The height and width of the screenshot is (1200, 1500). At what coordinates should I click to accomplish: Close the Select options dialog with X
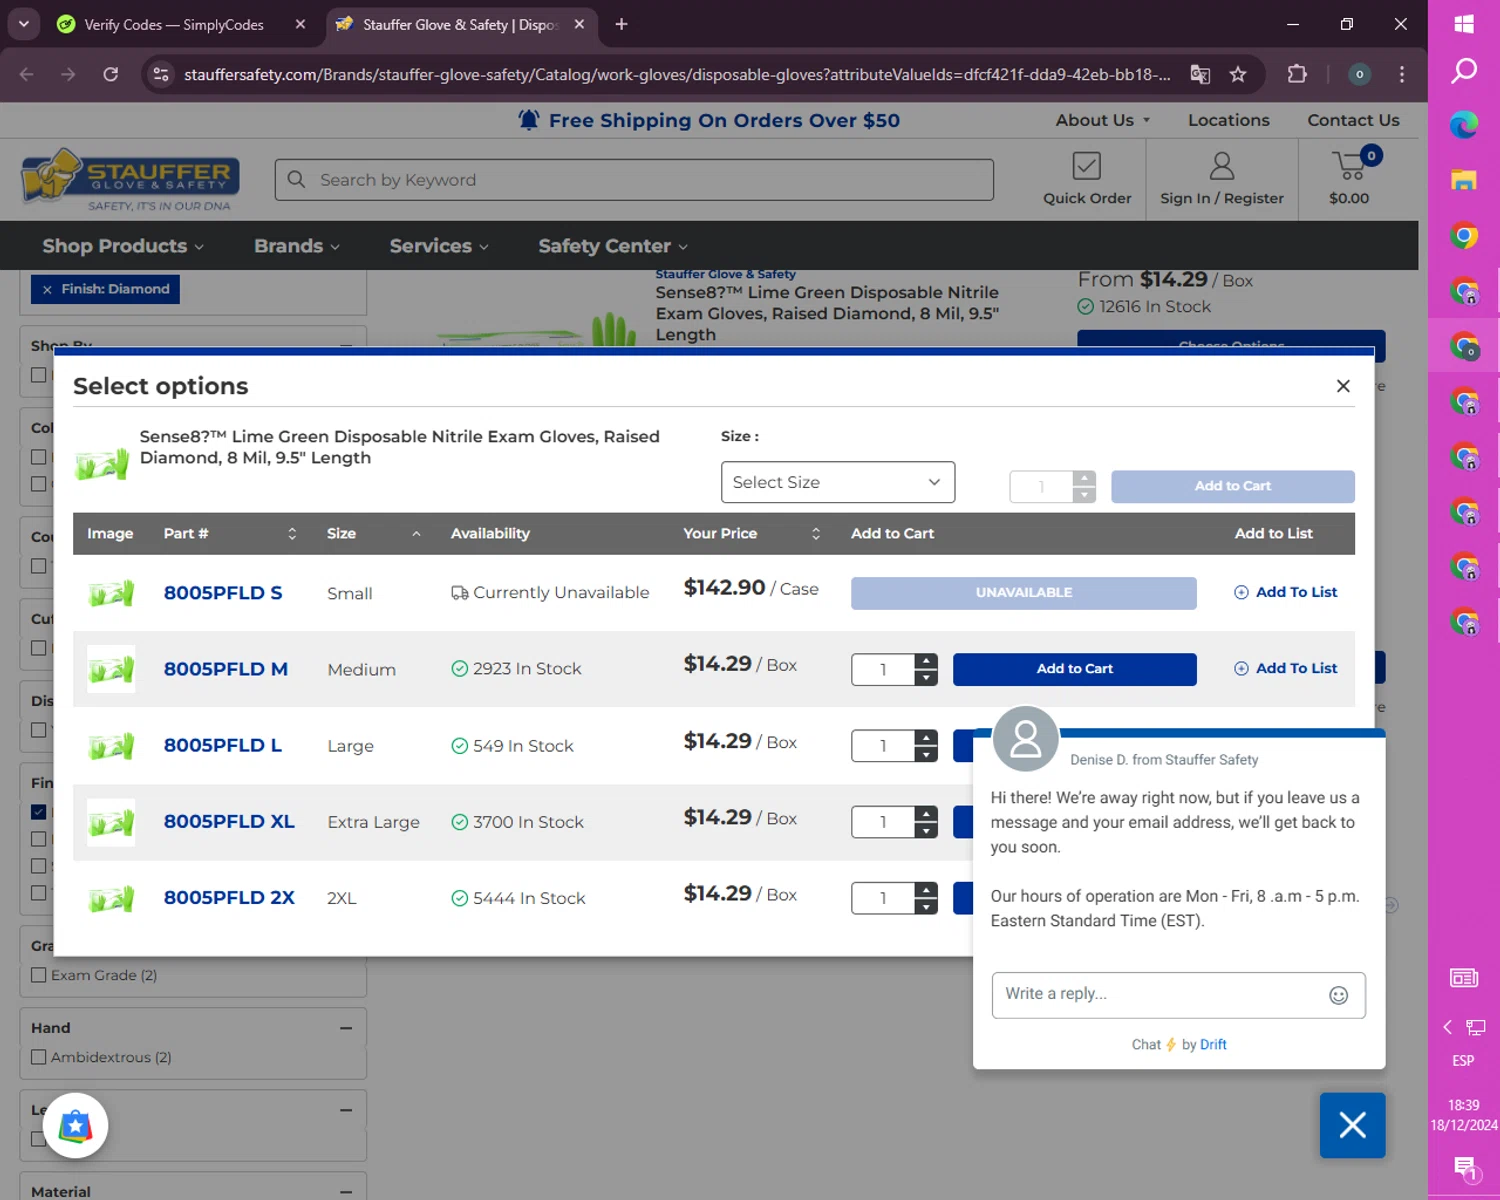coord(1343,386)
